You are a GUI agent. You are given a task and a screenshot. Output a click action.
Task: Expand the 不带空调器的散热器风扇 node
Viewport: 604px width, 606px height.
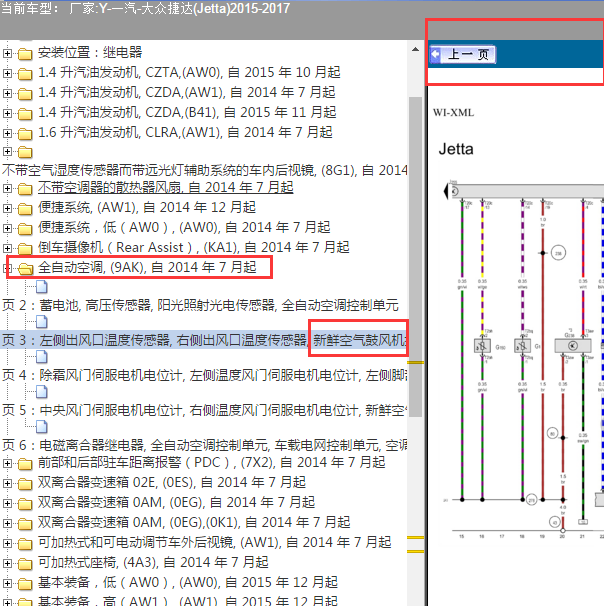[7, 188]
